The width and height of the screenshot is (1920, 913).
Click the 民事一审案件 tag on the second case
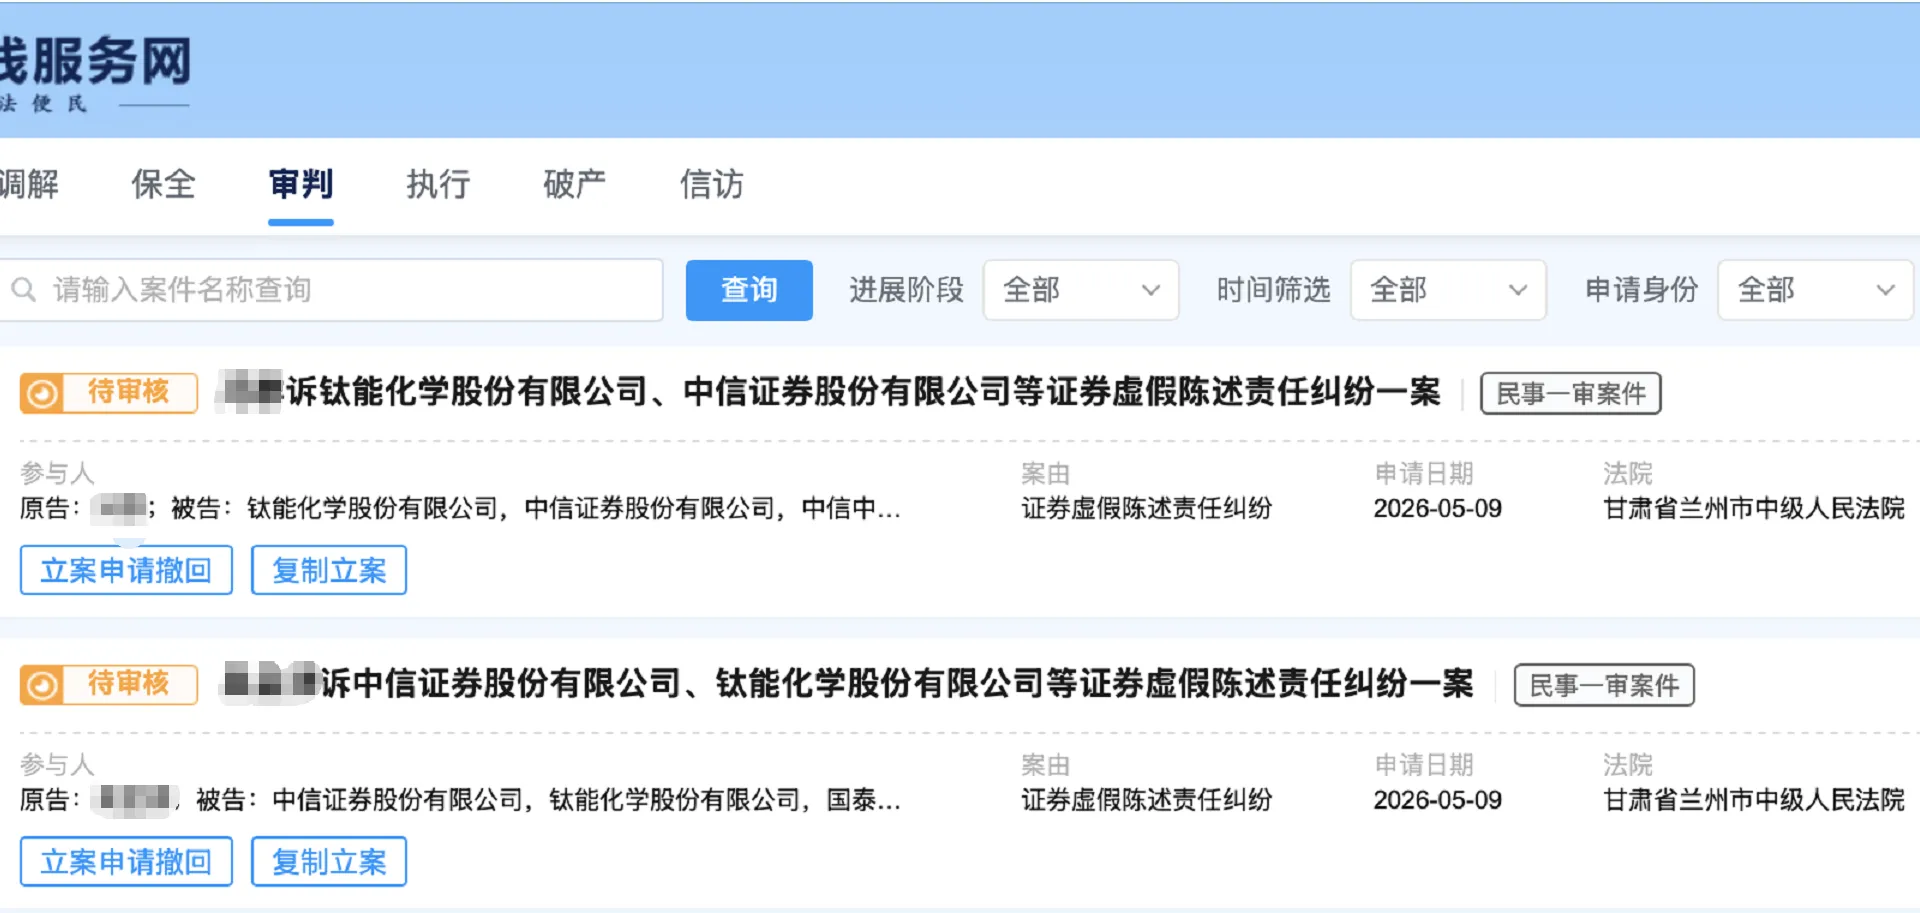1604,685
